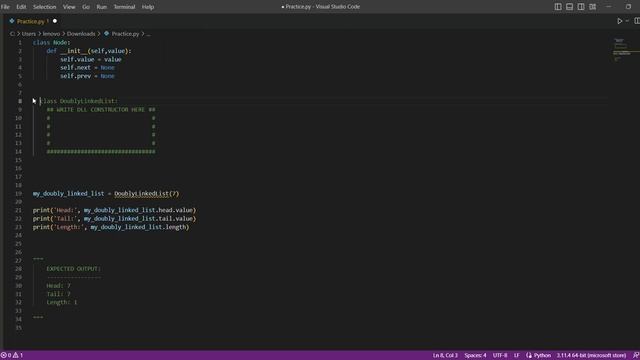Click line number 35 in gutter

pos(18,328)
